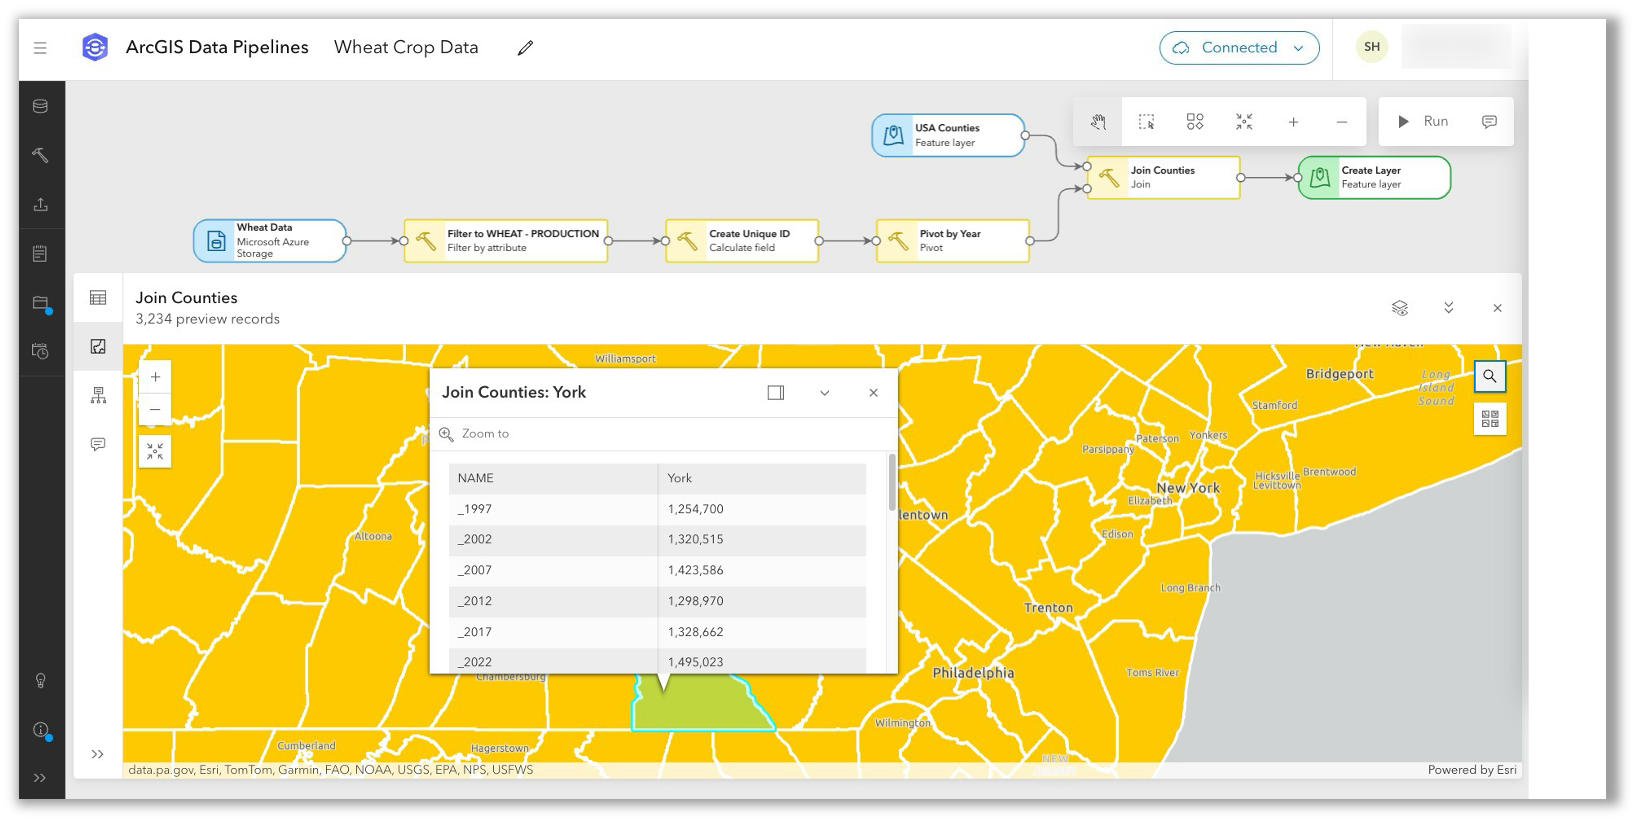Click the auto layout diagram icon
The image size is (1636, 822).
(1195, 121)
